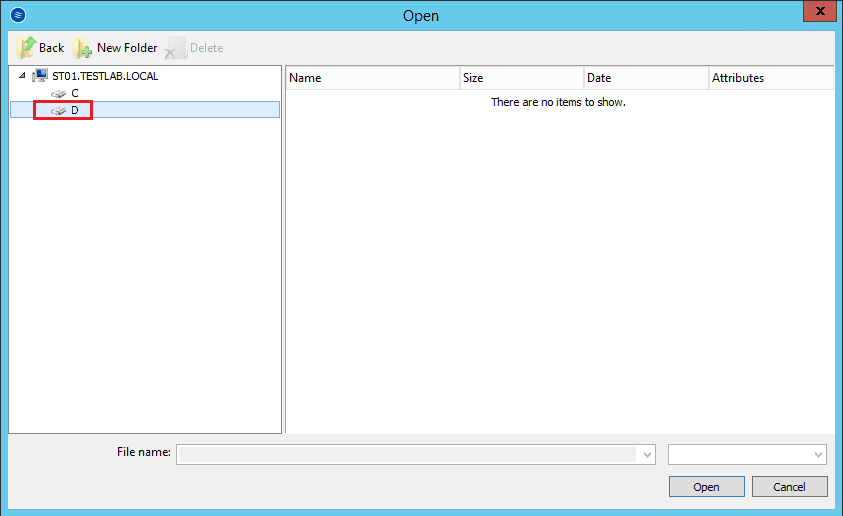Click the New Folder icon
The image size is (843, 516).
82,48
